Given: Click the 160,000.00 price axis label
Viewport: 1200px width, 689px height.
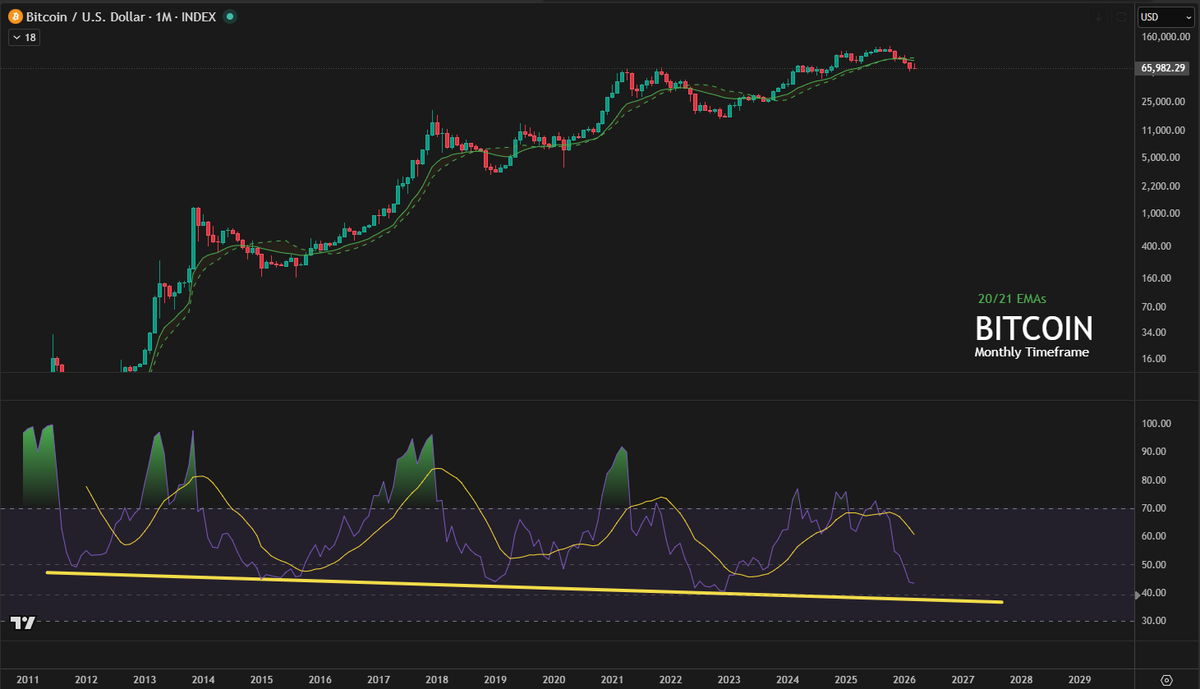Looking at the screenshot, I should (1167, 37).
